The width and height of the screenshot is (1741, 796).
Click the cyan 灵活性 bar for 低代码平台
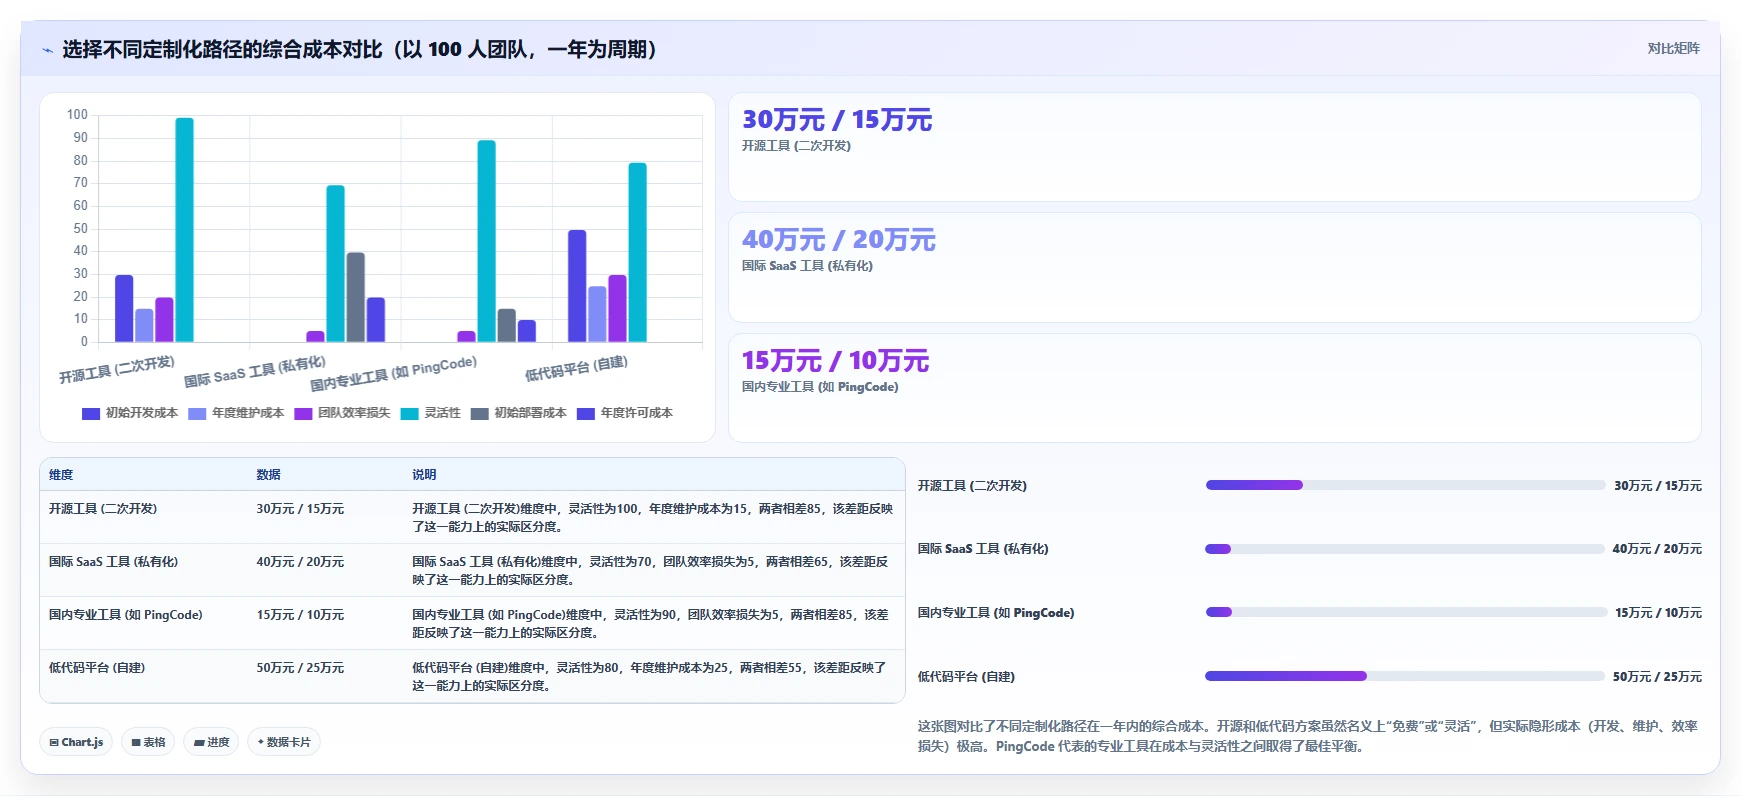tap(637, 253)
